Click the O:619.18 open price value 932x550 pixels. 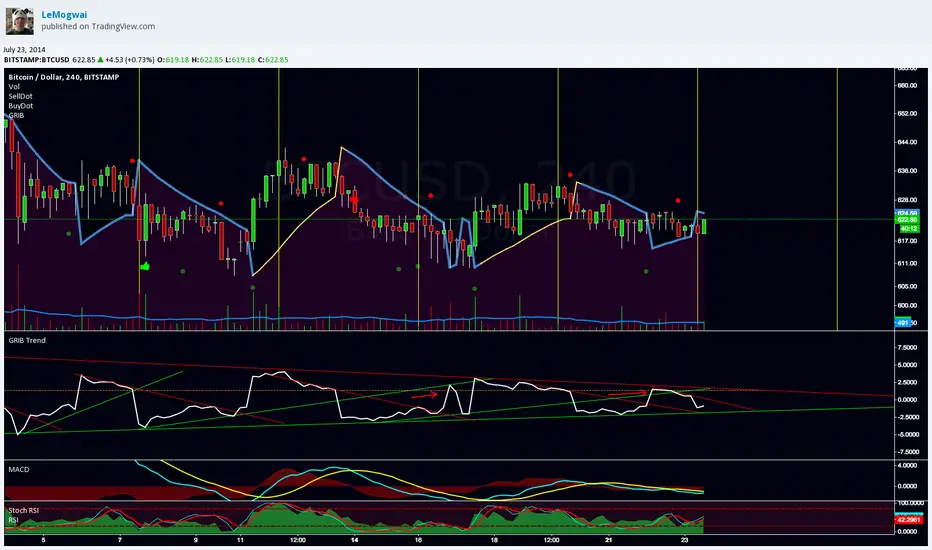click(x=173, y=59)
